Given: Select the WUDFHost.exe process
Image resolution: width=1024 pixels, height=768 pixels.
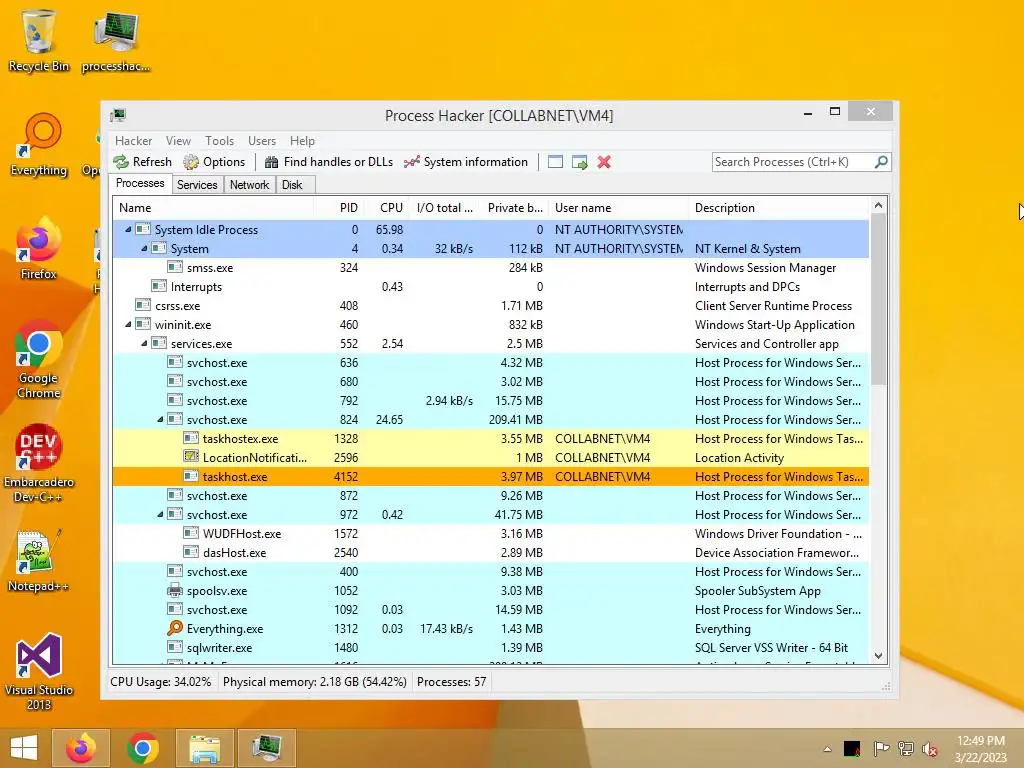Looking at the screenshot, I should click(x=490, y=534).
